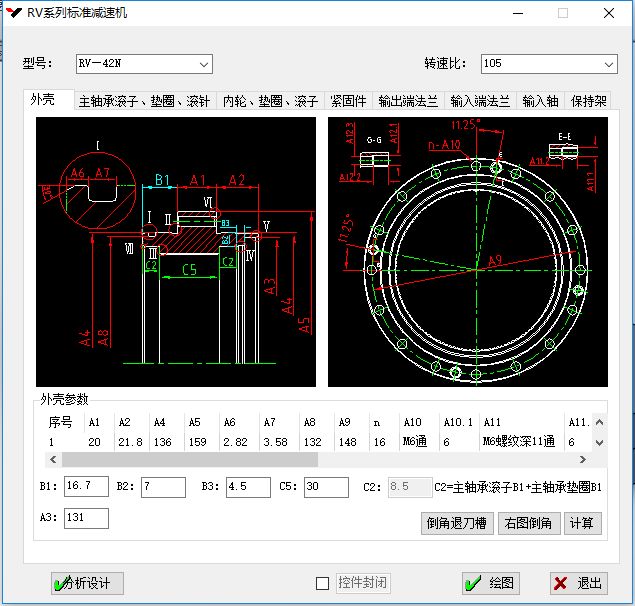Click the disabled C2 field
The height and width of the screenshot is (606, 635).
click(410, 487)
